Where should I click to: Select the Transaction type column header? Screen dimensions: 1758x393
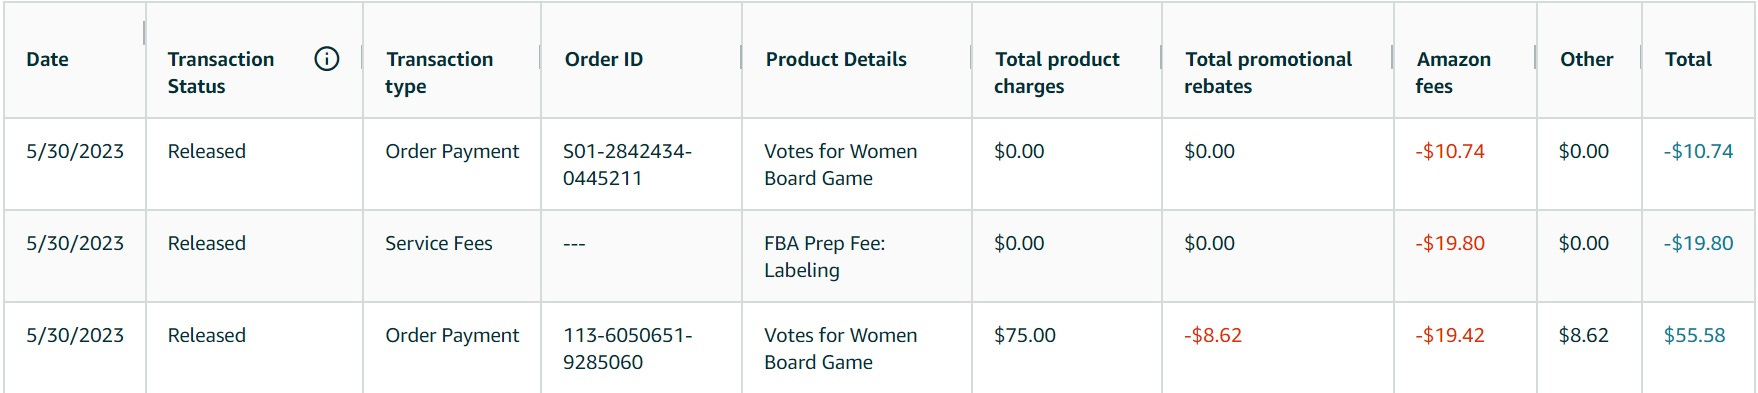tap(439, 72)
